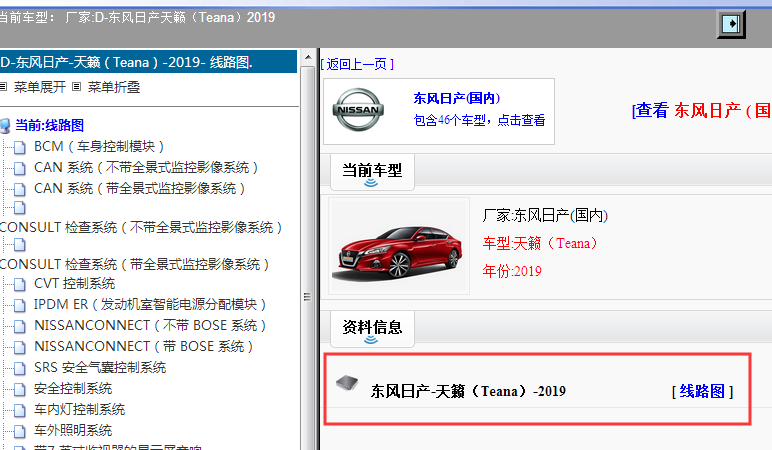
Task: Open NISSANCONNECT（不带 BOSE 系统）entry
Action: pos(150,325)
